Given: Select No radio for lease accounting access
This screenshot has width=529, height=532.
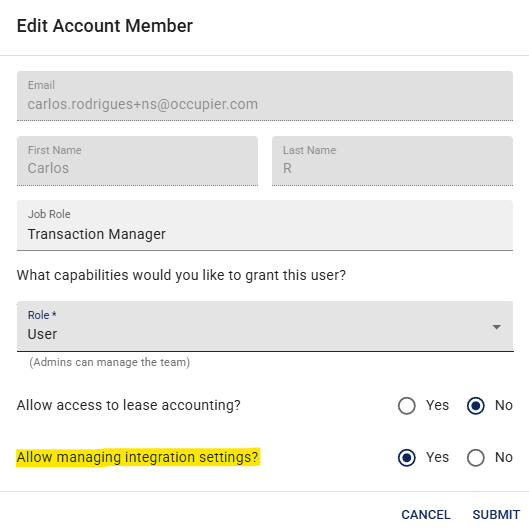Looking at the screenshot, I should (475, 405).
